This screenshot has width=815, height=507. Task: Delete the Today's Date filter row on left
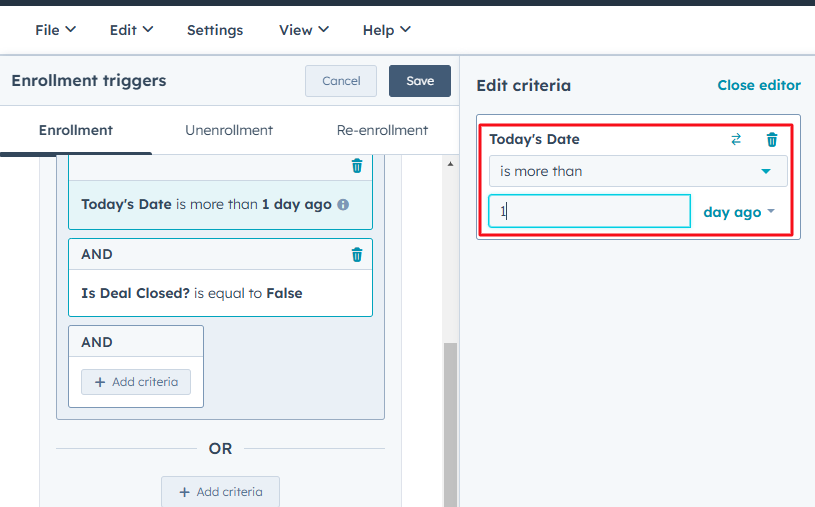click(x=357, y=166)
